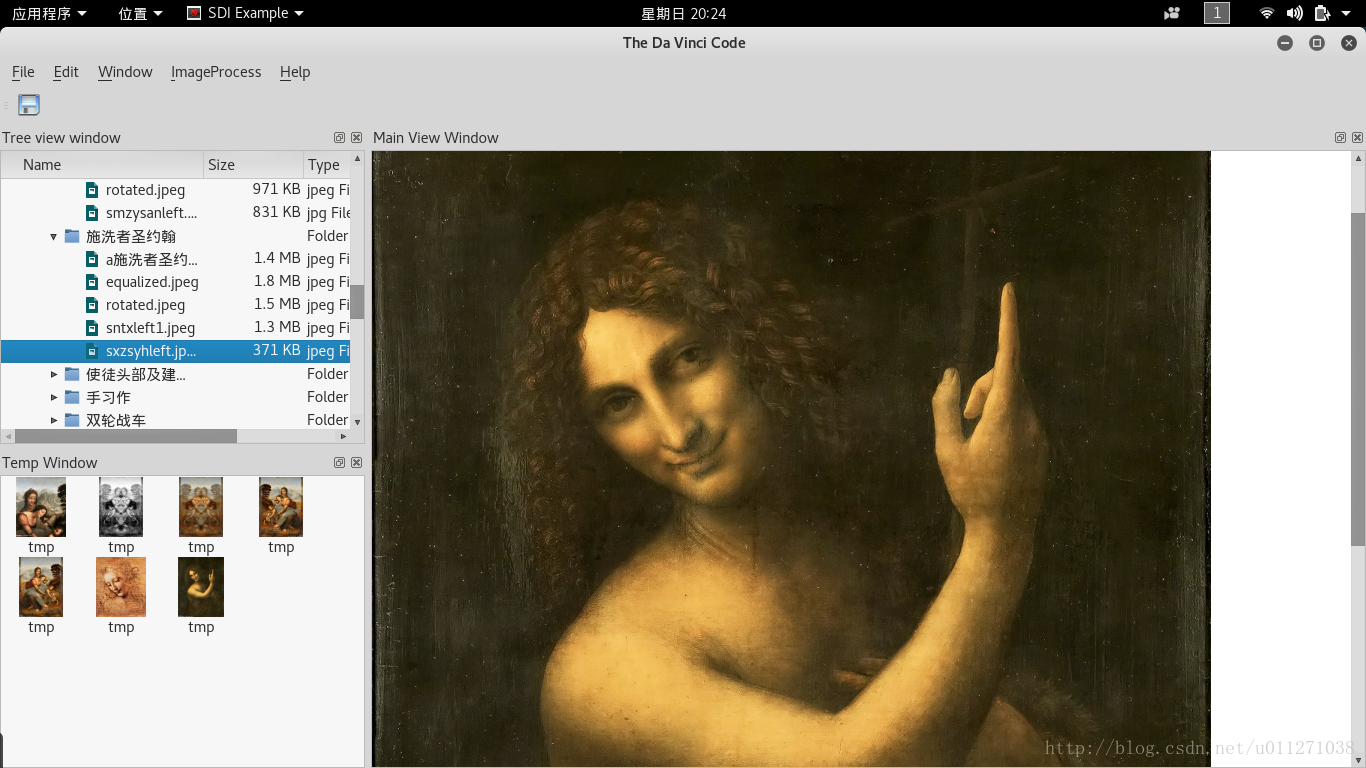Click main view scroll up arrow

click(x=1358, y=158)
